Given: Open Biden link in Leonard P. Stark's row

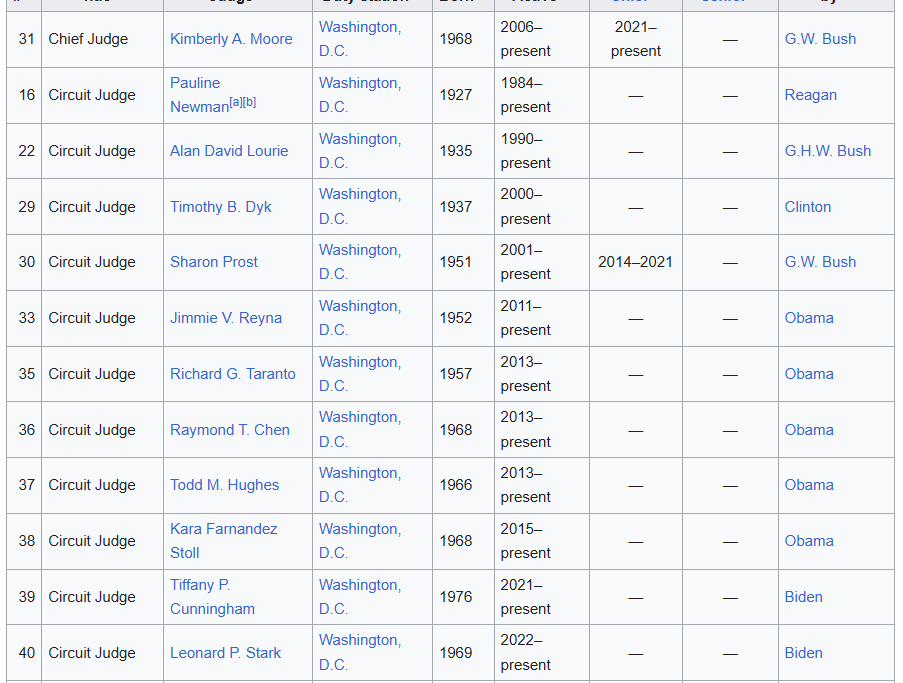Looking at the screenshot, I should point(803,652).
